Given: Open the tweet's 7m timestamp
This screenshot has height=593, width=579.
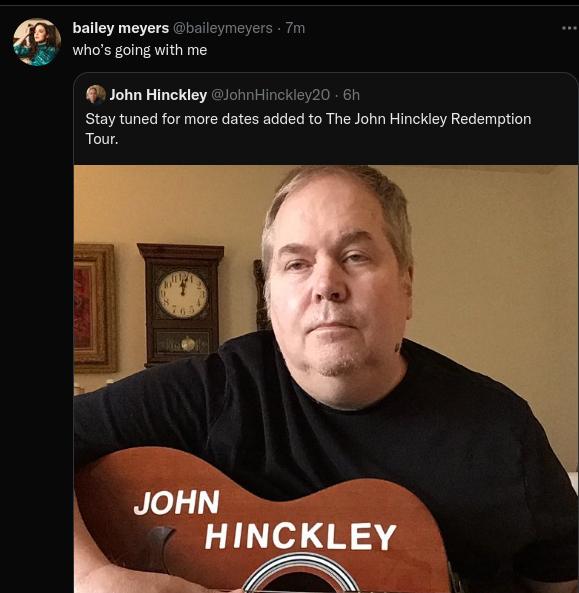Looking at the screenshot, I should click(295, 28).
